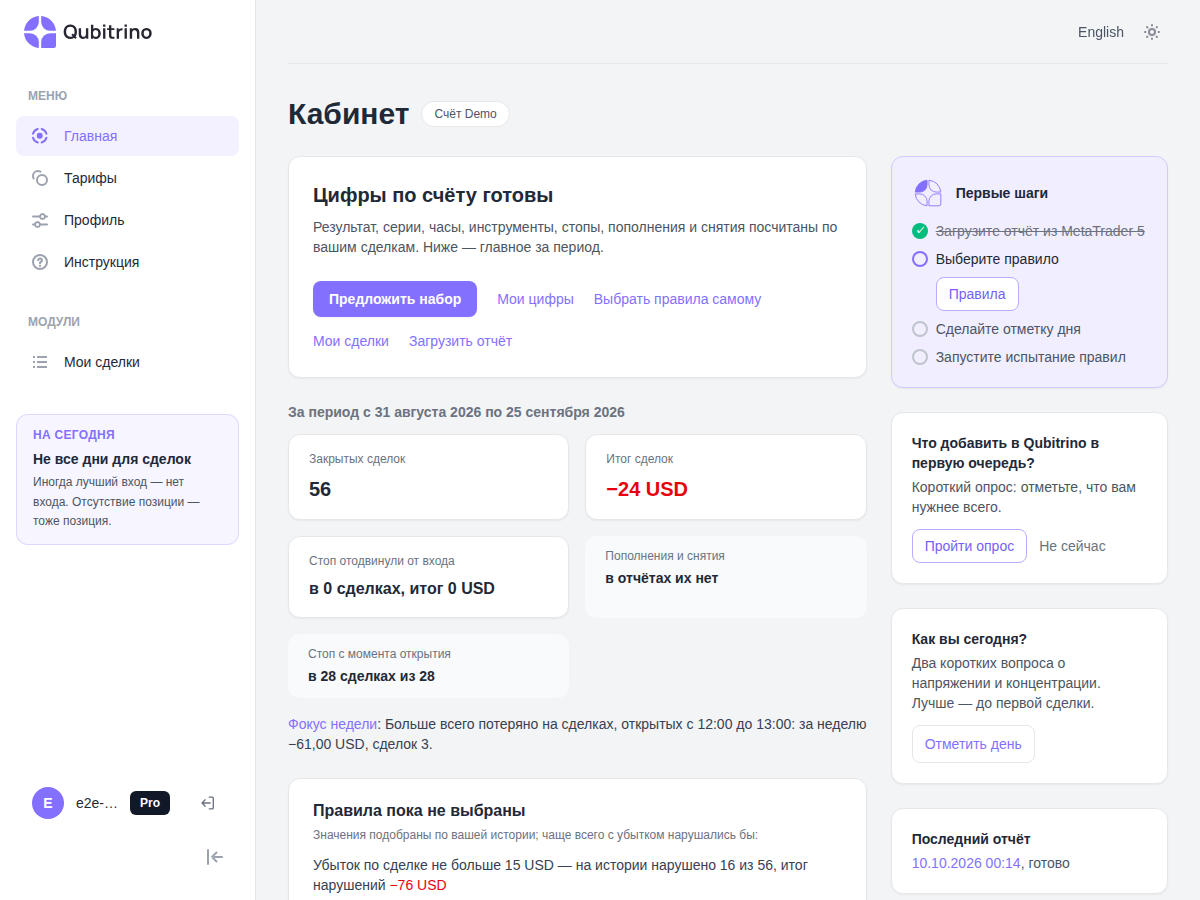This screenshot has width=1200, height=900.
Task: Start the survey with Пройти опрос
Action: point(969,546)
